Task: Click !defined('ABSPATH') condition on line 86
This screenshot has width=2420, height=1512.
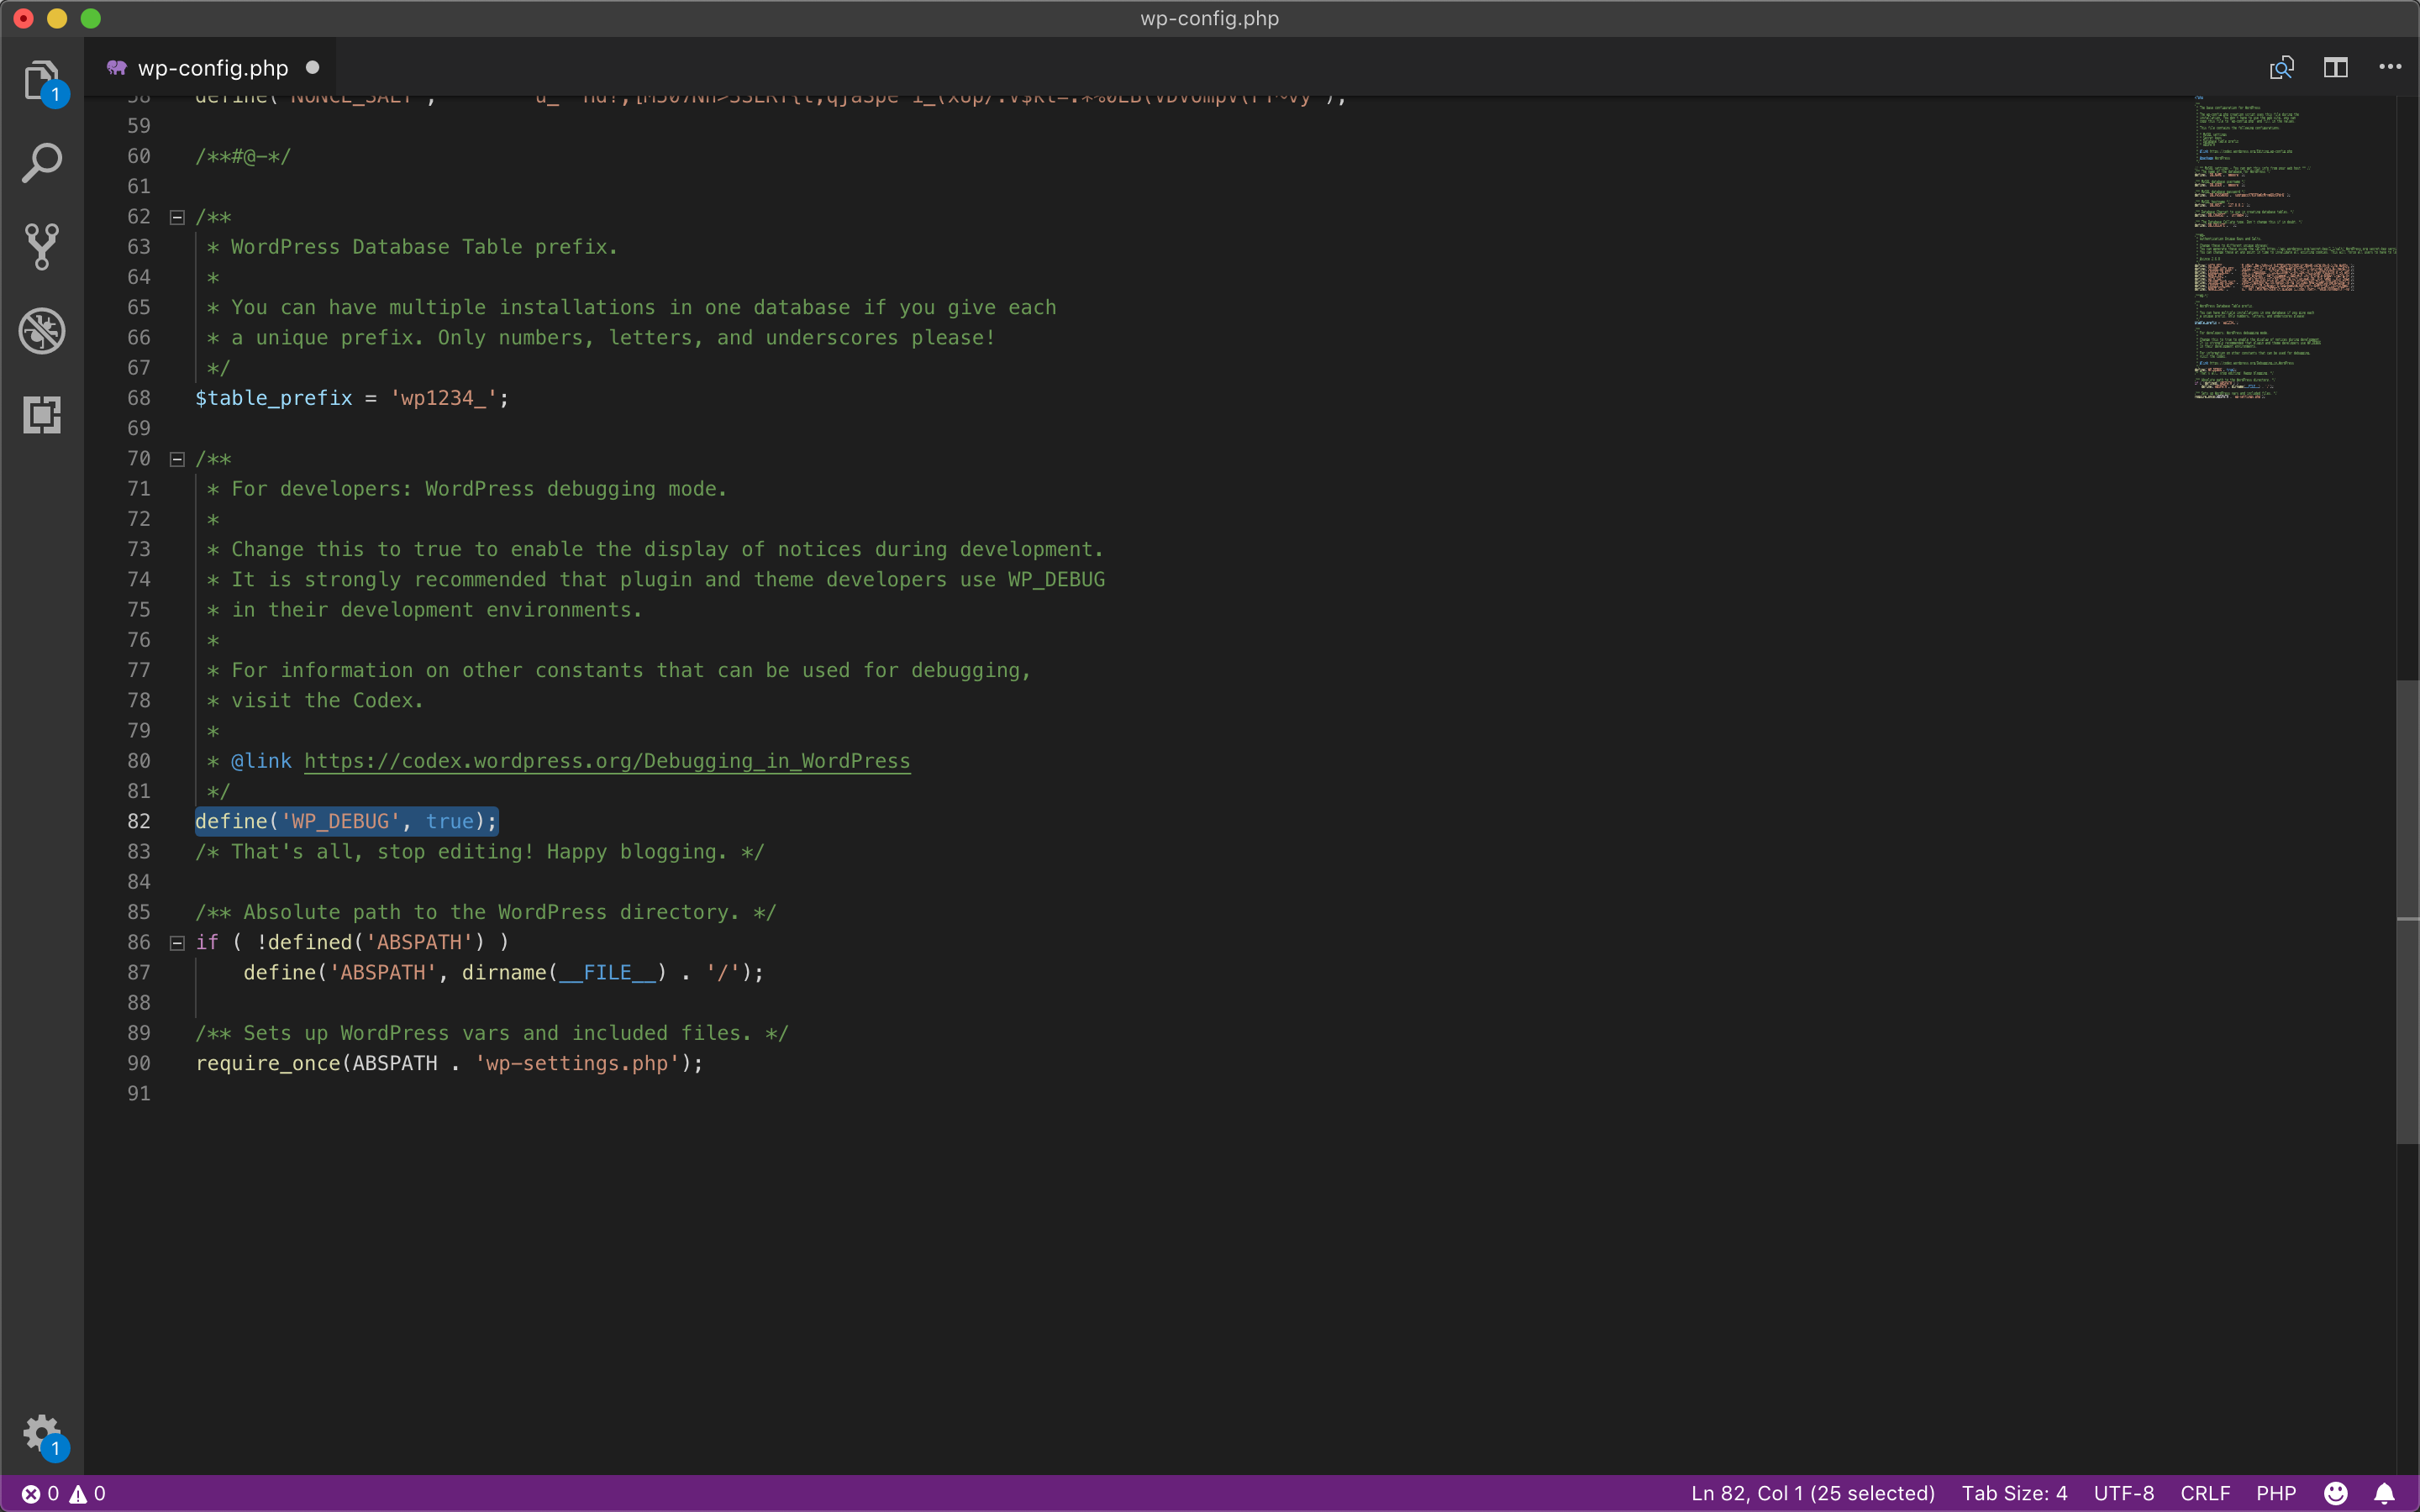Action: [x=370, y=942]
